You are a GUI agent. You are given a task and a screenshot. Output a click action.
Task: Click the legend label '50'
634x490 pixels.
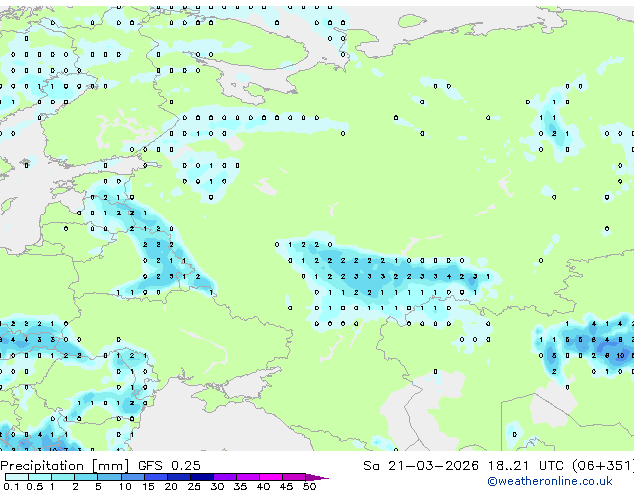309,486
